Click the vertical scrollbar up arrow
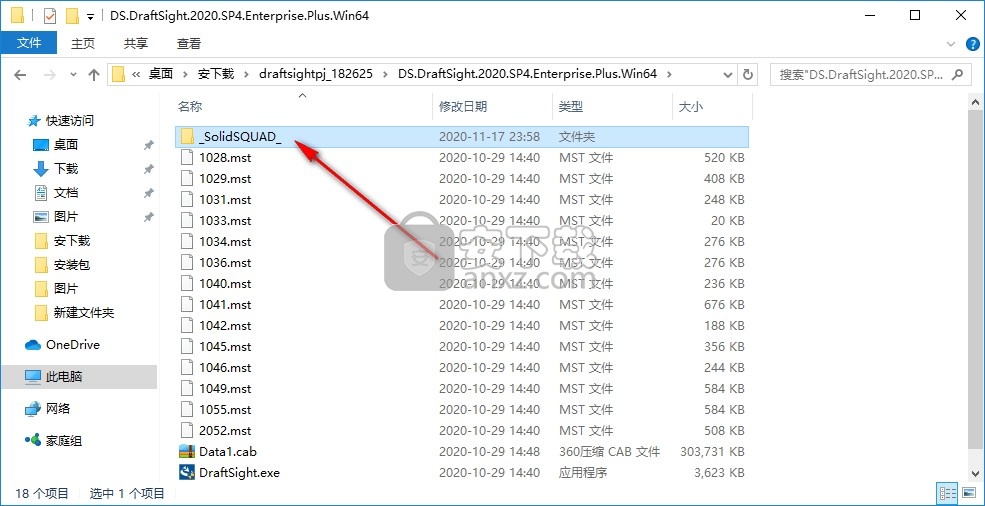 tap(976, 102)
